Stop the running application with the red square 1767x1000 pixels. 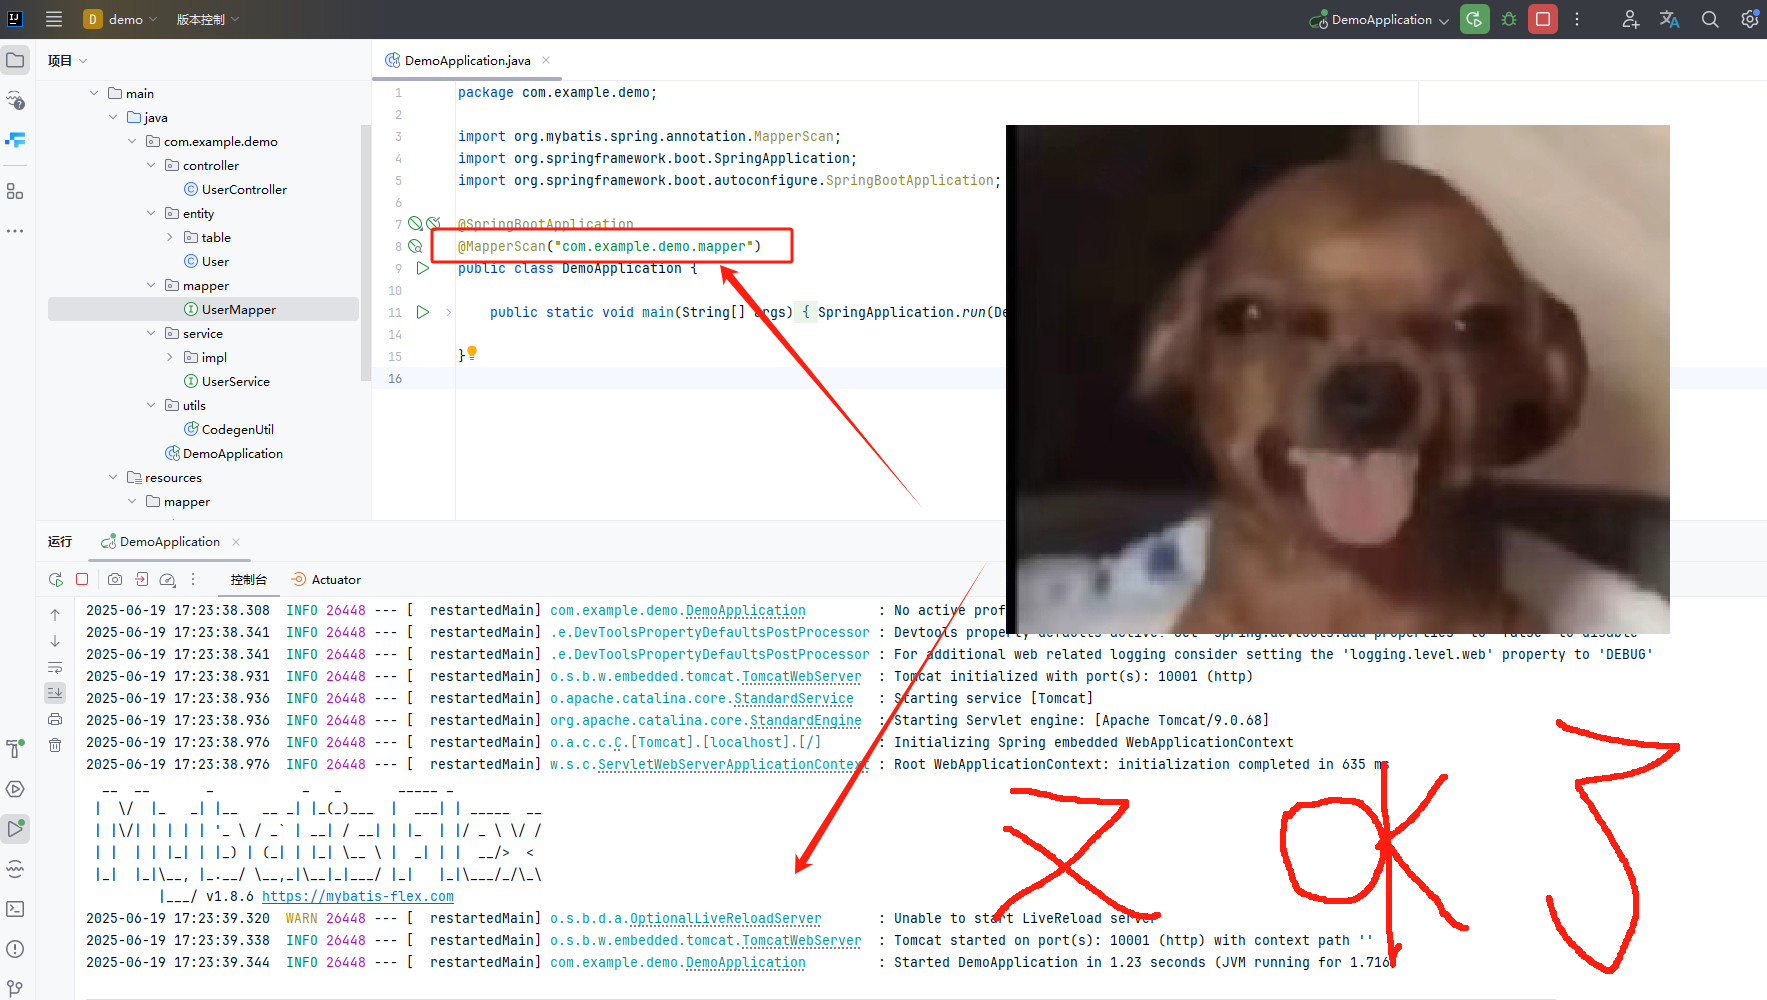(1542, 19)
